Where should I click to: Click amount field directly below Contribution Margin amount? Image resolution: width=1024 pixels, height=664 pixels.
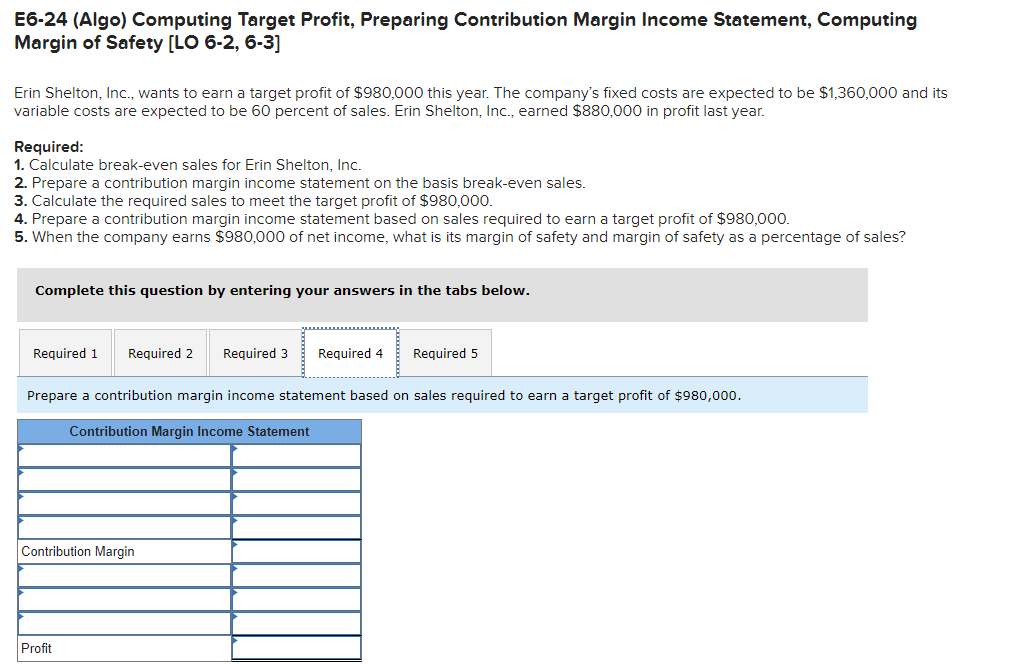click(x=296, y=576)
